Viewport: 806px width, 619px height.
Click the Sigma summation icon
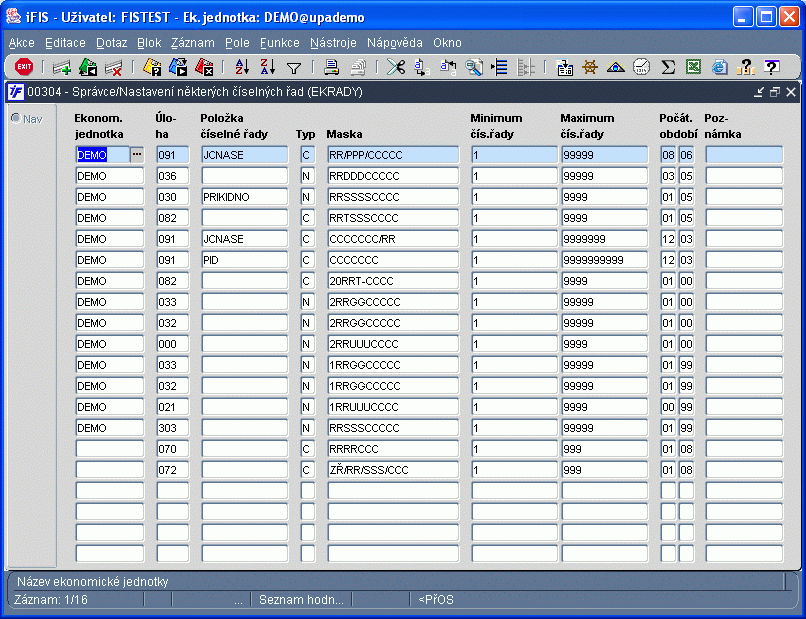(x=668, y=67)
